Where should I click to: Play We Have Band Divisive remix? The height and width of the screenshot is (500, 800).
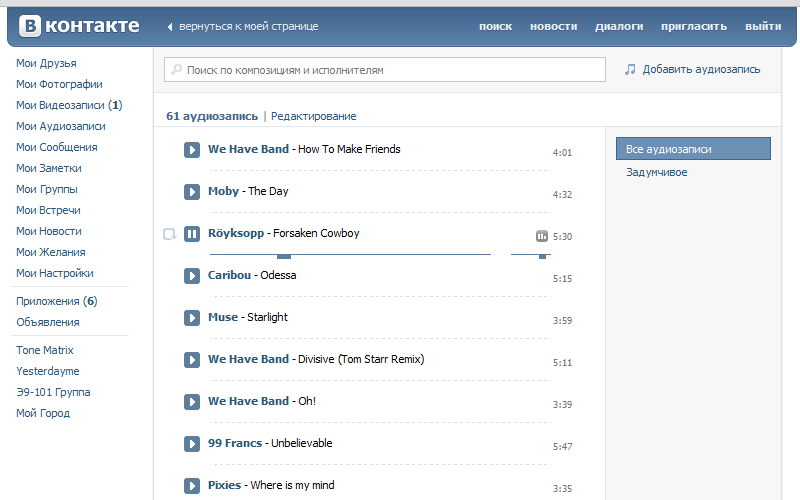[192, 360]
